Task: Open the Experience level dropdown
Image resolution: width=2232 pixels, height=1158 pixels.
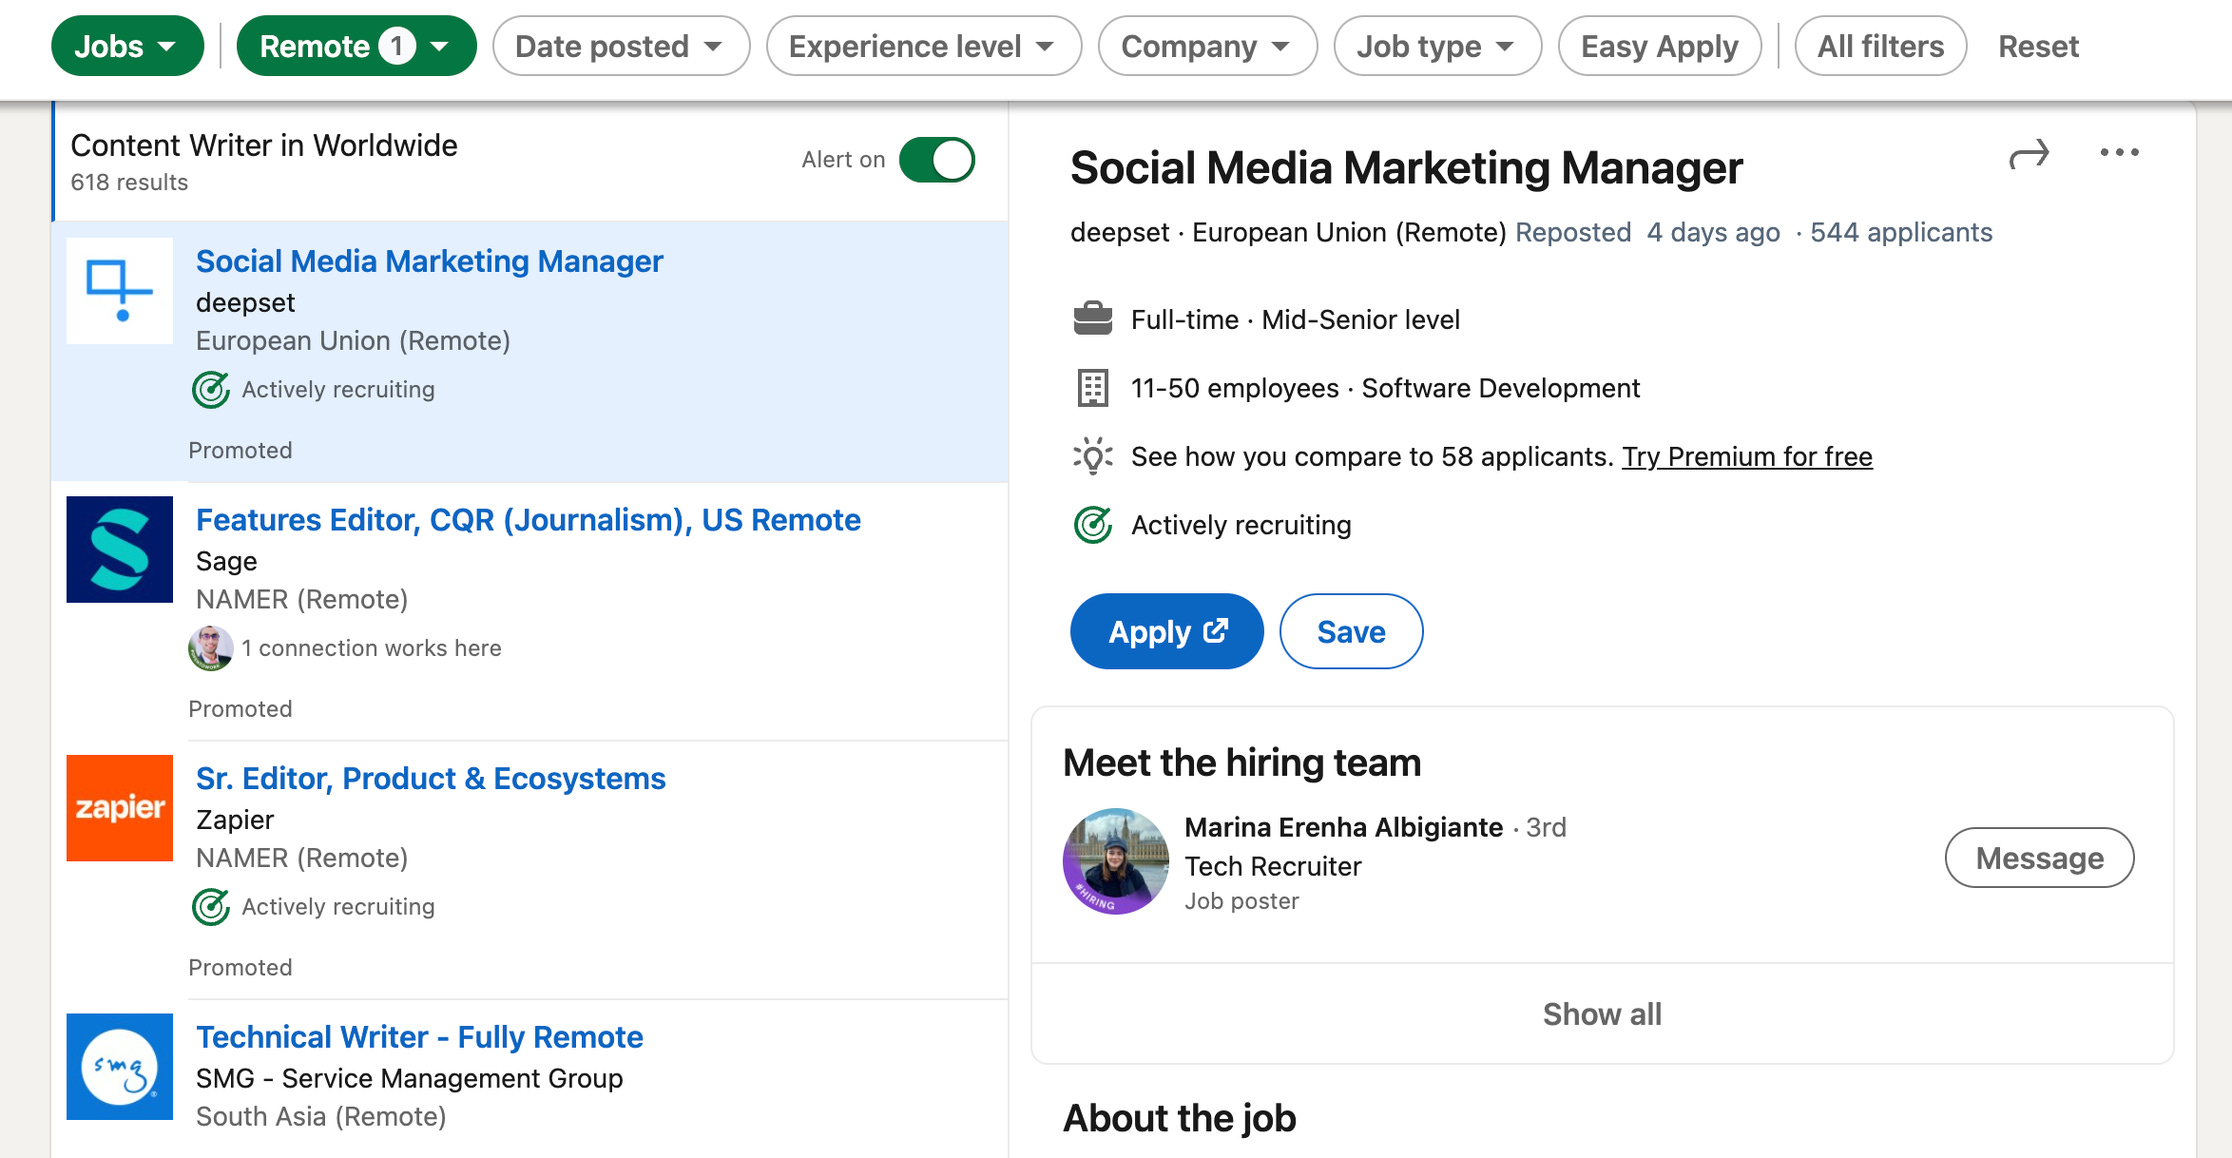Action: (x=923, y=46)
